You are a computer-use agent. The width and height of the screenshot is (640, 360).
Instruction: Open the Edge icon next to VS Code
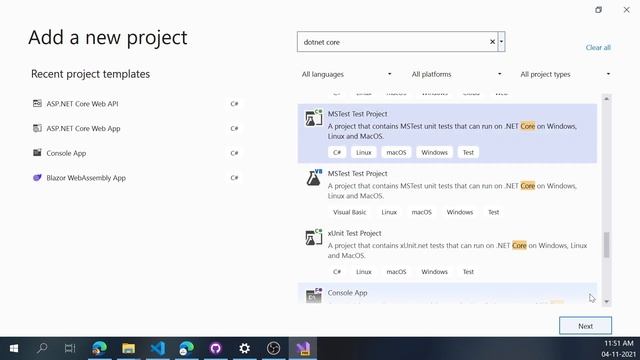point(187,348)
